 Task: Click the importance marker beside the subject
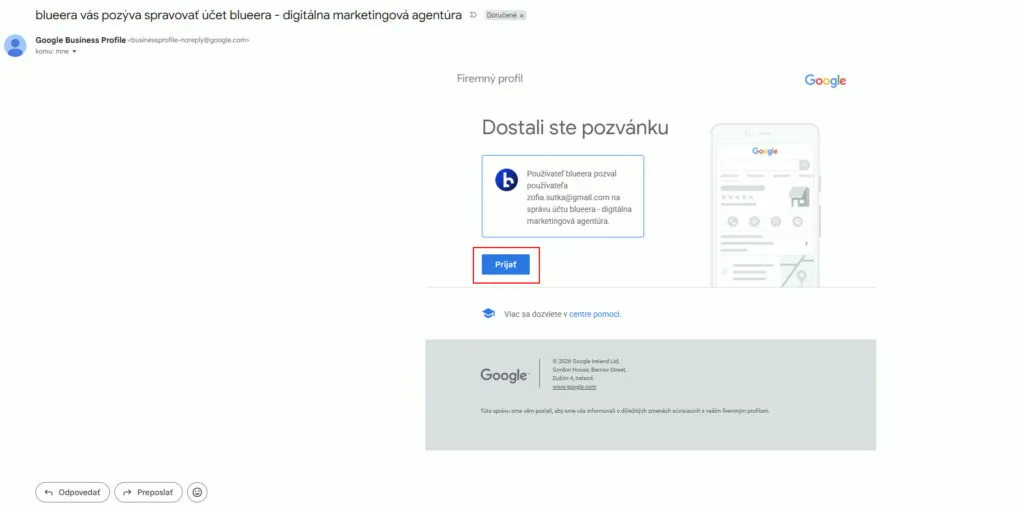473,16
